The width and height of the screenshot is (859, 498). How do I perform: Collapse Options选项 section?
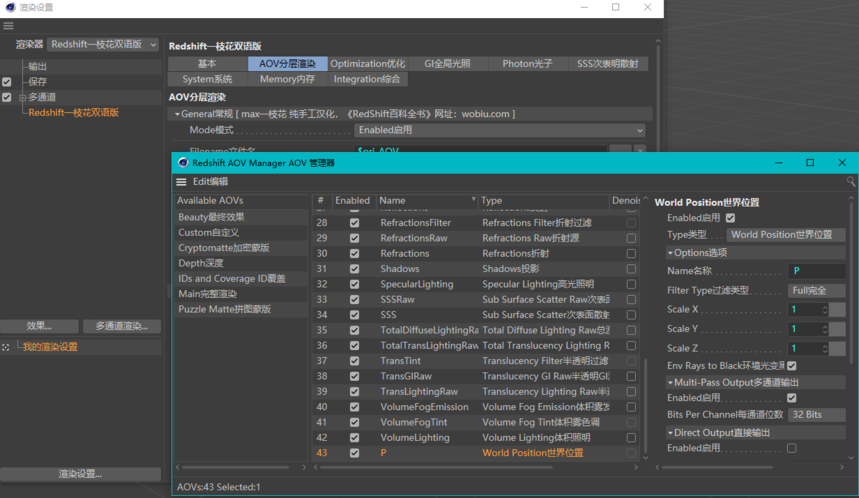[x=670, y=253]
